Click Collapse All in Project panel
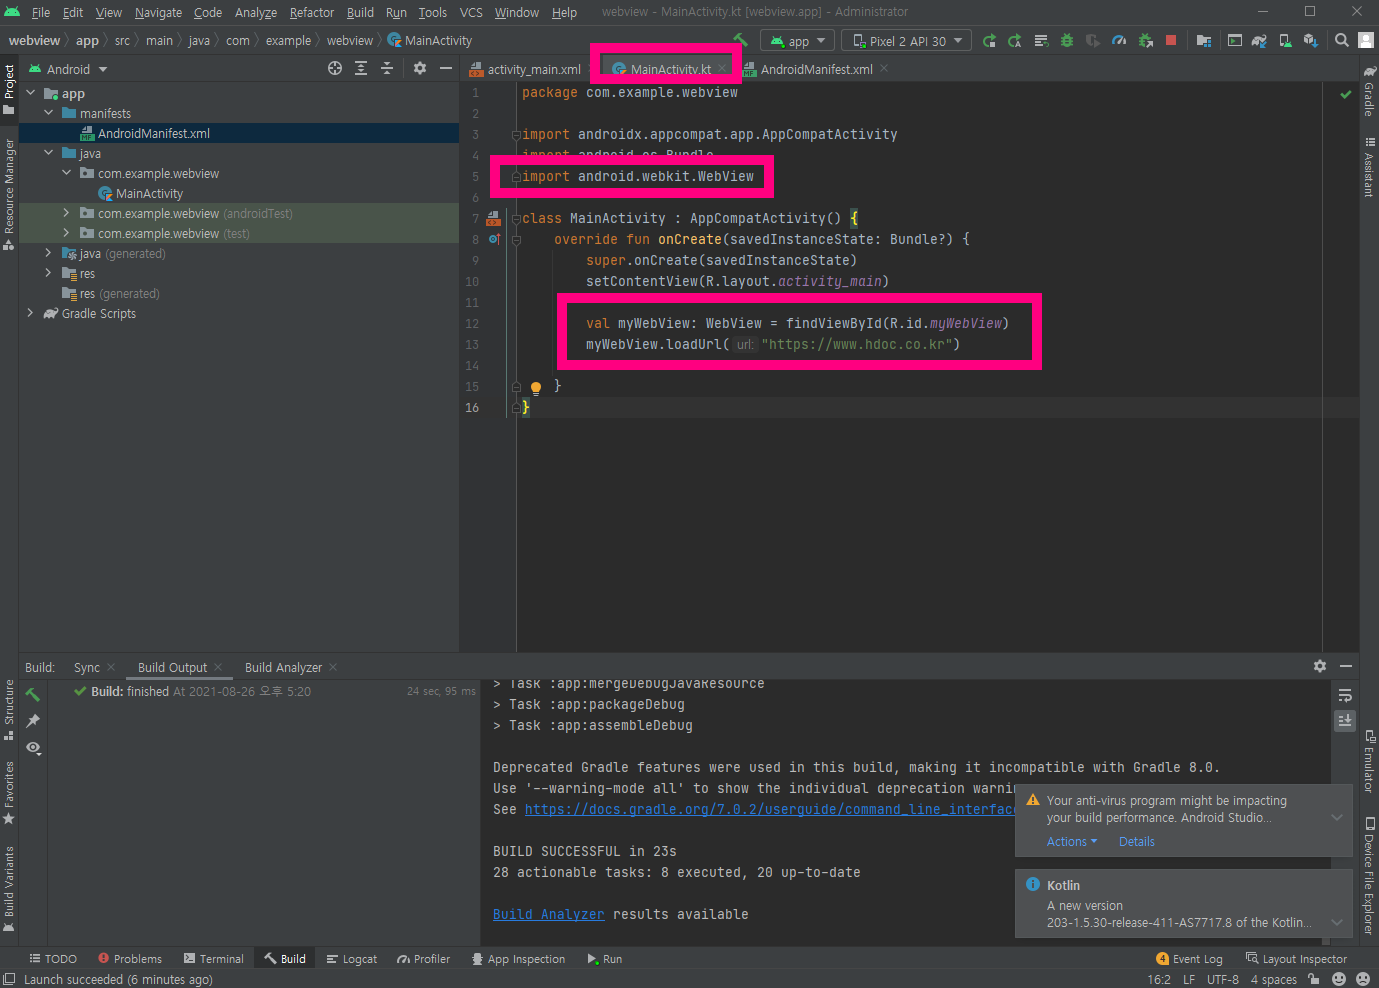Image resolution: width=1379 pixels, height=988 pixels. (387, 68)
